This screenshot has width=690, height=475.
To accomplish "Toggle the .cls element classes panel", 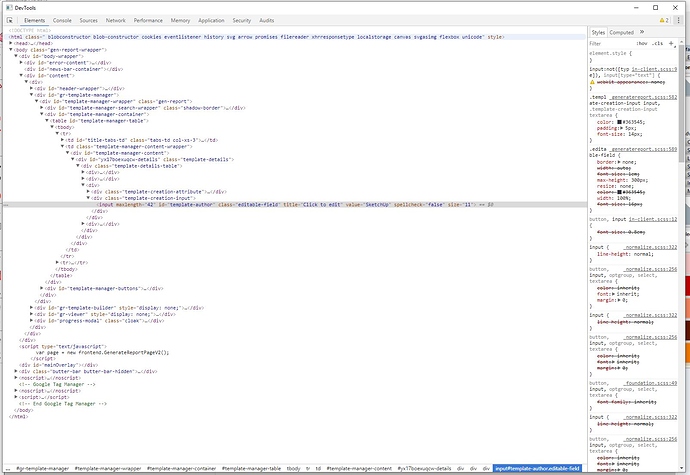I will click(x=657, y=43).
